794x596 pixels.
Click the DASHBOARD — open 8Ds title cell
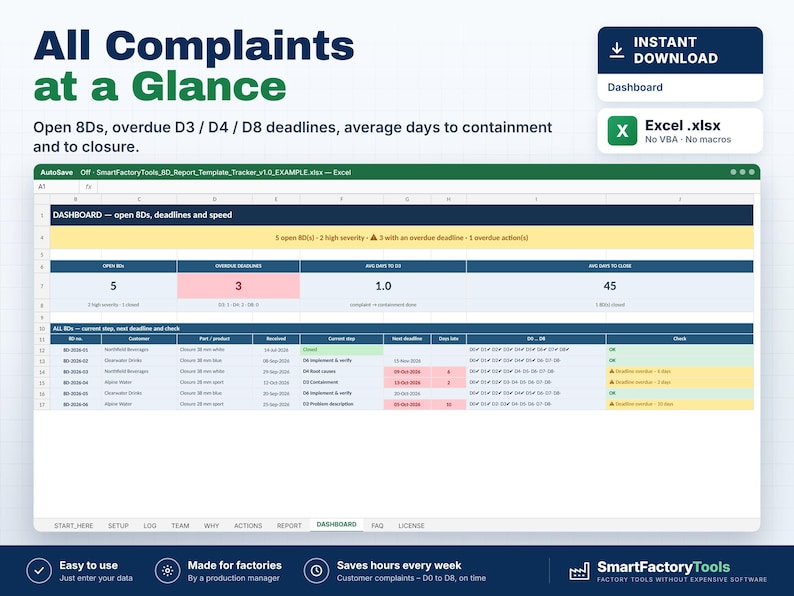[x=402, y=215]
